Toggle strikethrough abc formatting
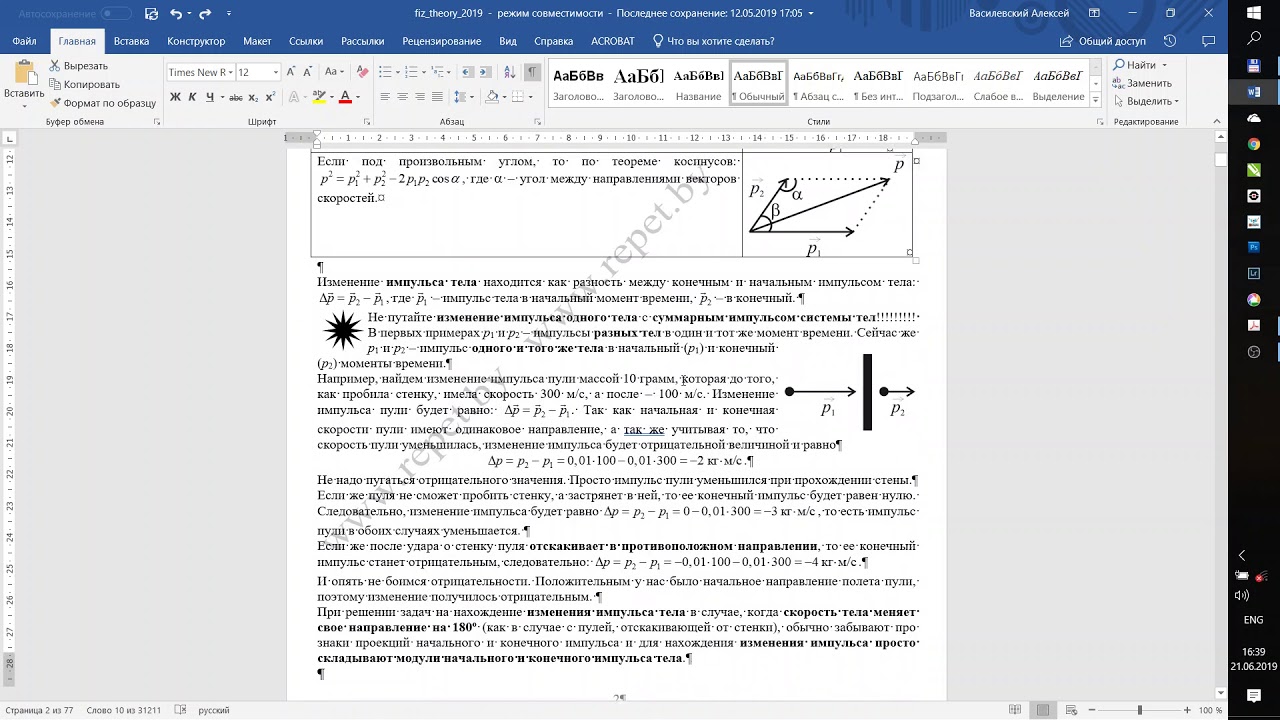 point(236,97)
